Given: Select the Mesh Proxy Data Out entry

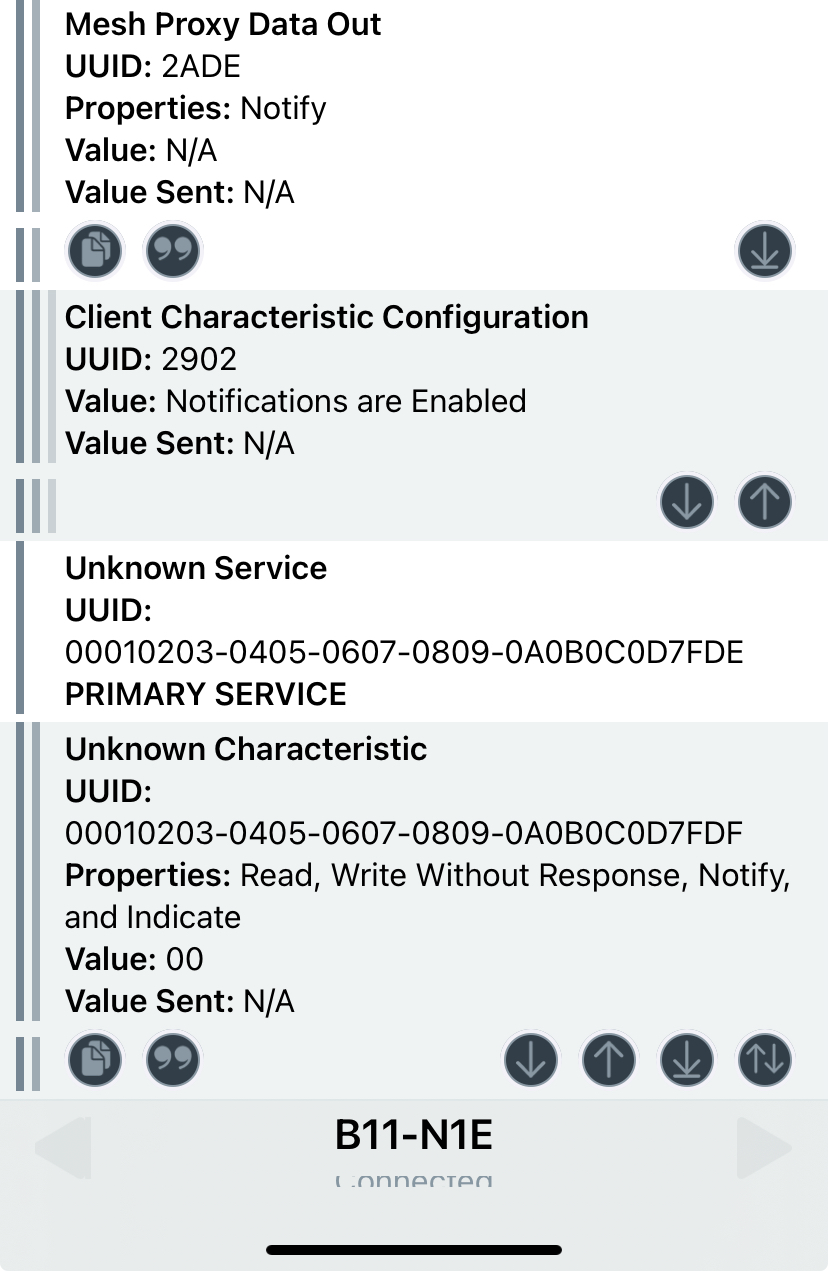Looking at the screenshot, I should [414, 108].
